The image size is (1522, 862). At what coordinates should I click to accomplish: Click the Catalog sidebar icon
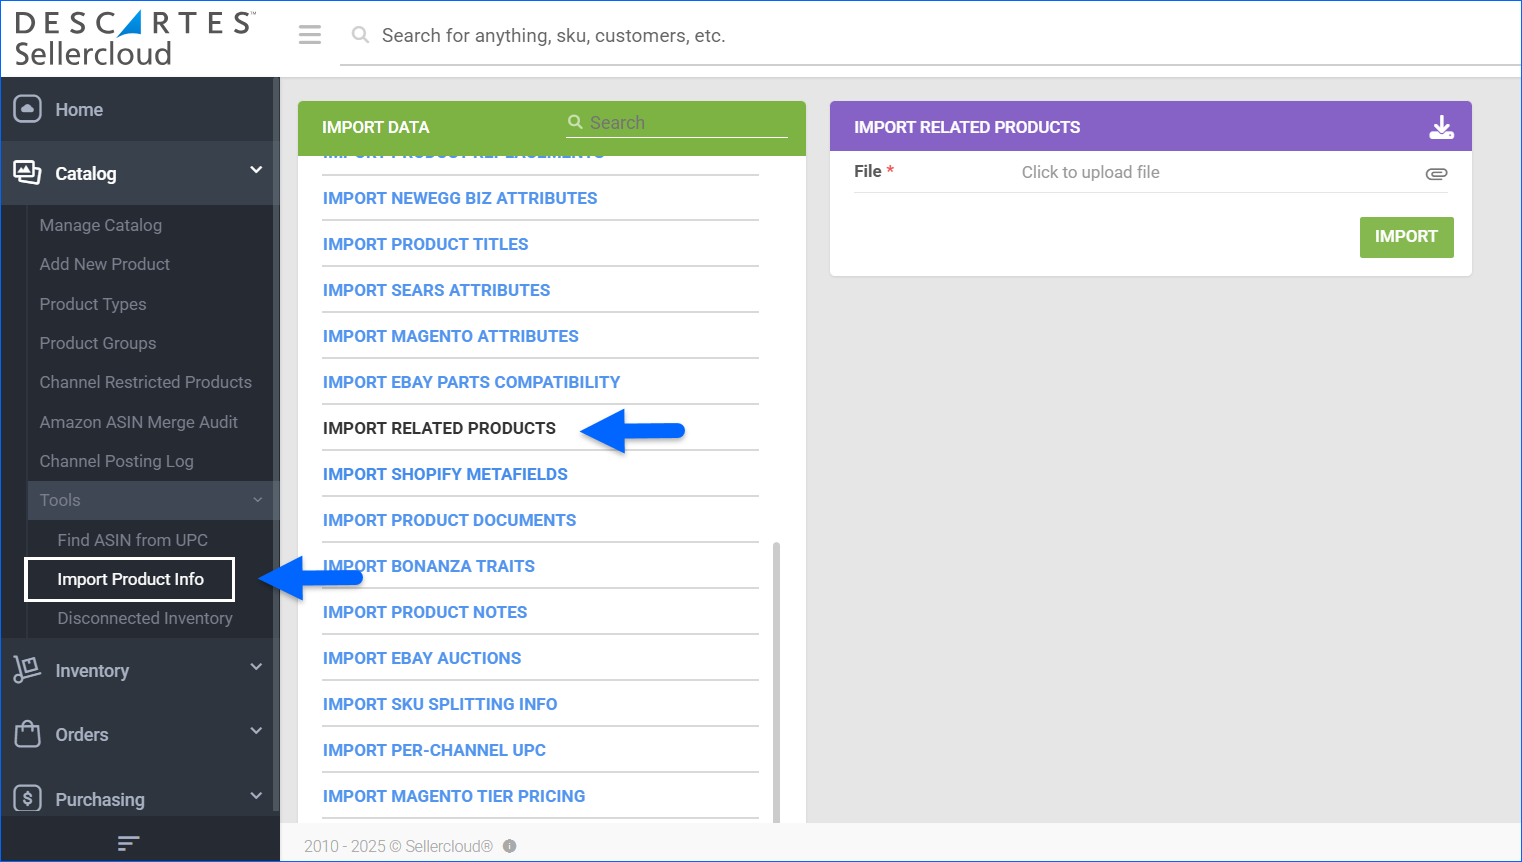pyautogui.click(x=27, y=173)
